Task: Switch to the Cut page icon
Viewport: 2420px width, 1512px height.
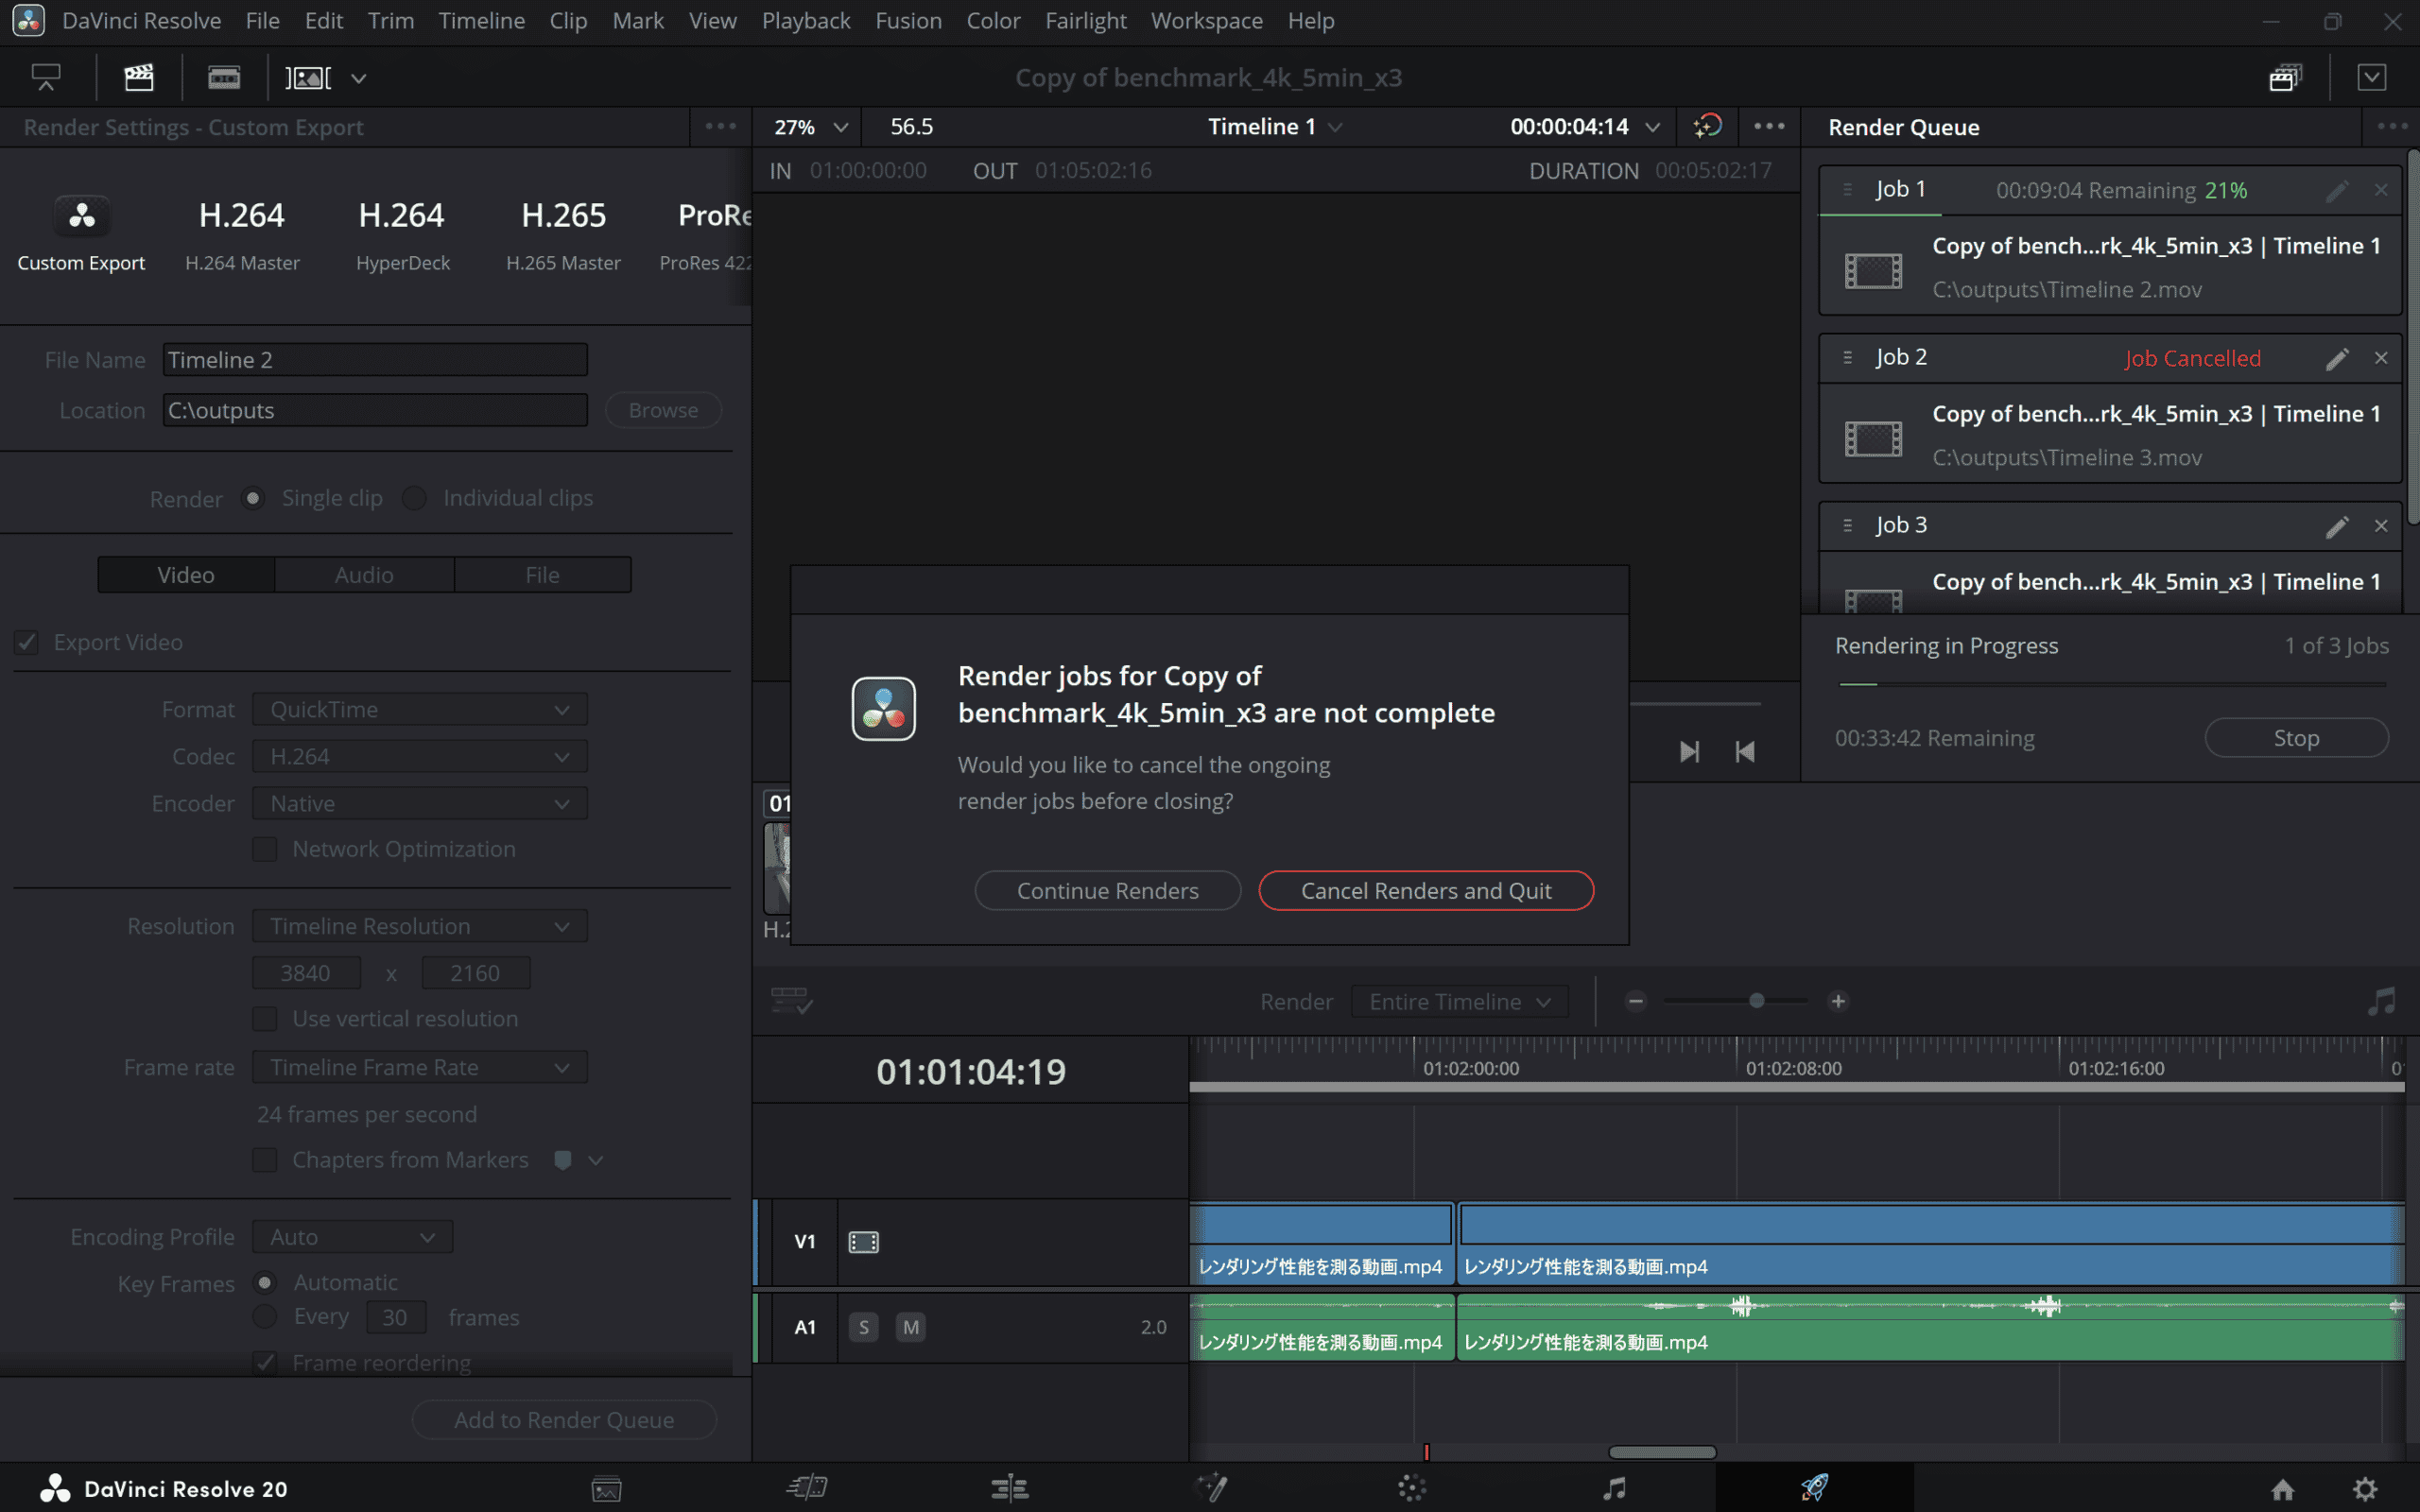Action: 807,1488
